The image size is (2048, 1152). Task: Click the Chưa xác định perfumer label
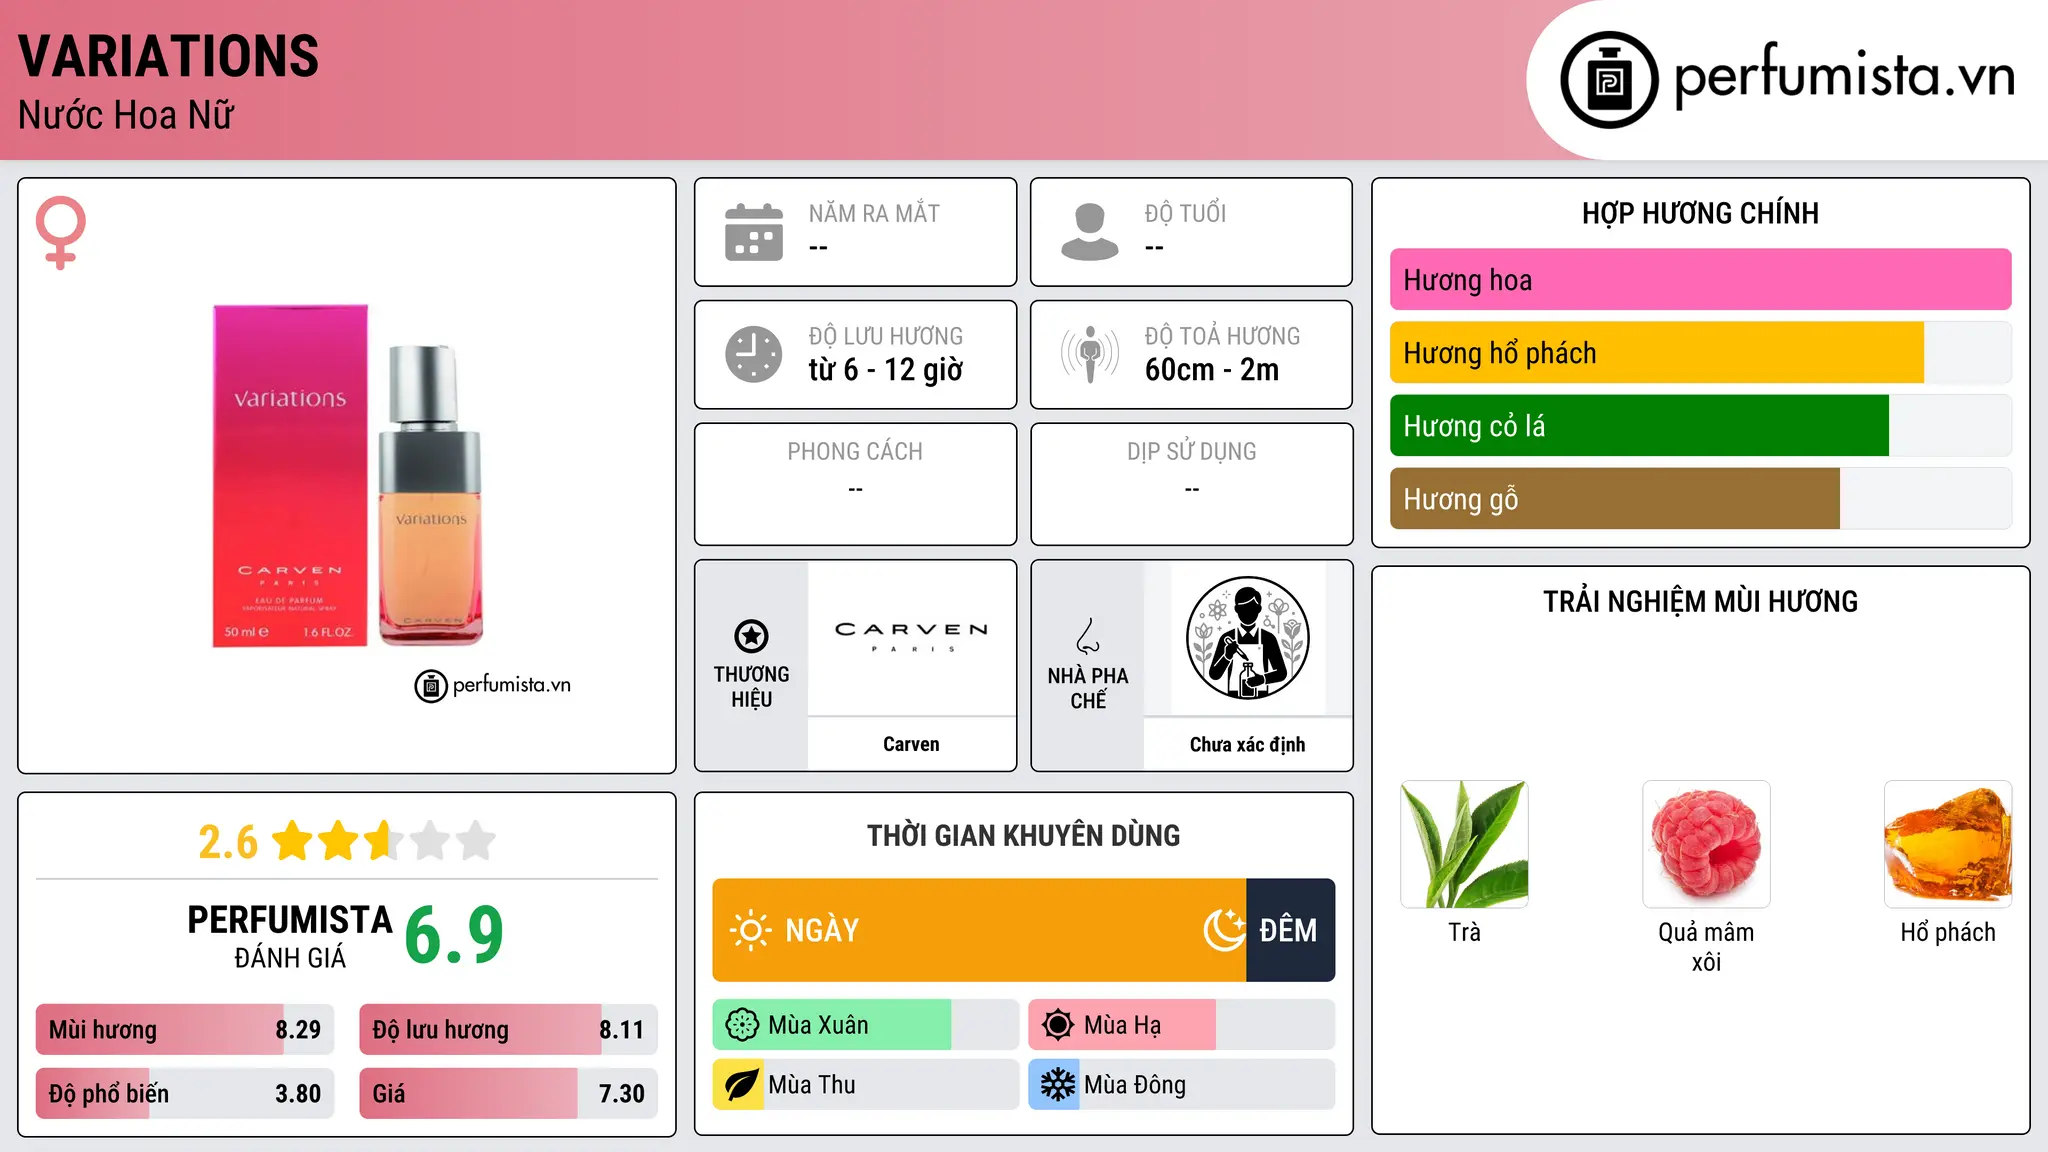tap(1247, 744)
